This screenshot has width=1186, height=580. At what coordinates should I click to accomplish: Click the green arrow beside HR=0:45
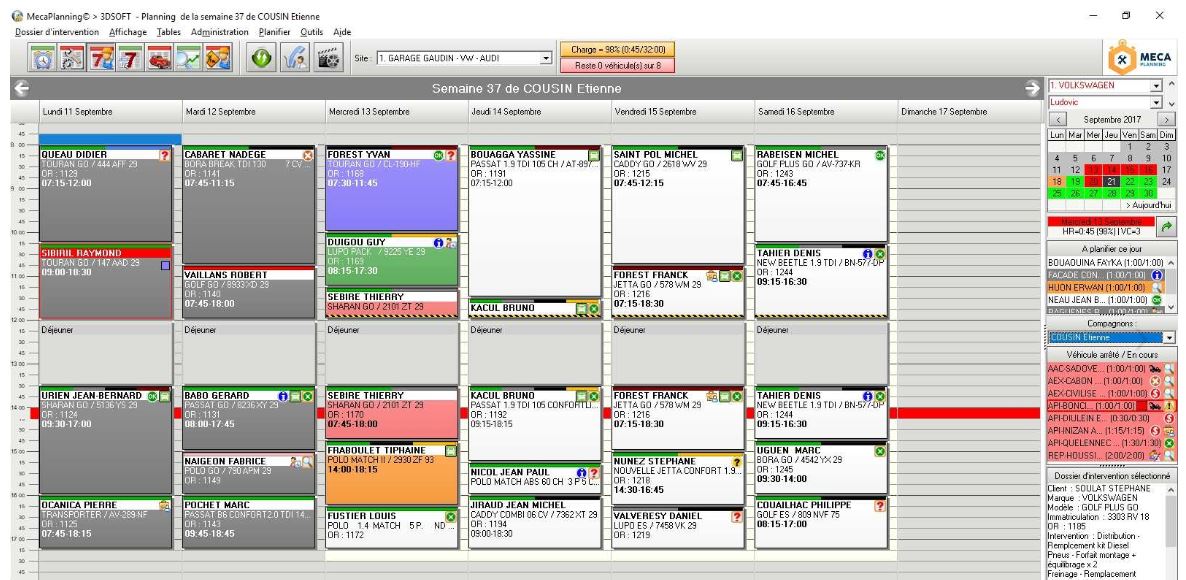pyautogui.click(x=1168, y=230)
